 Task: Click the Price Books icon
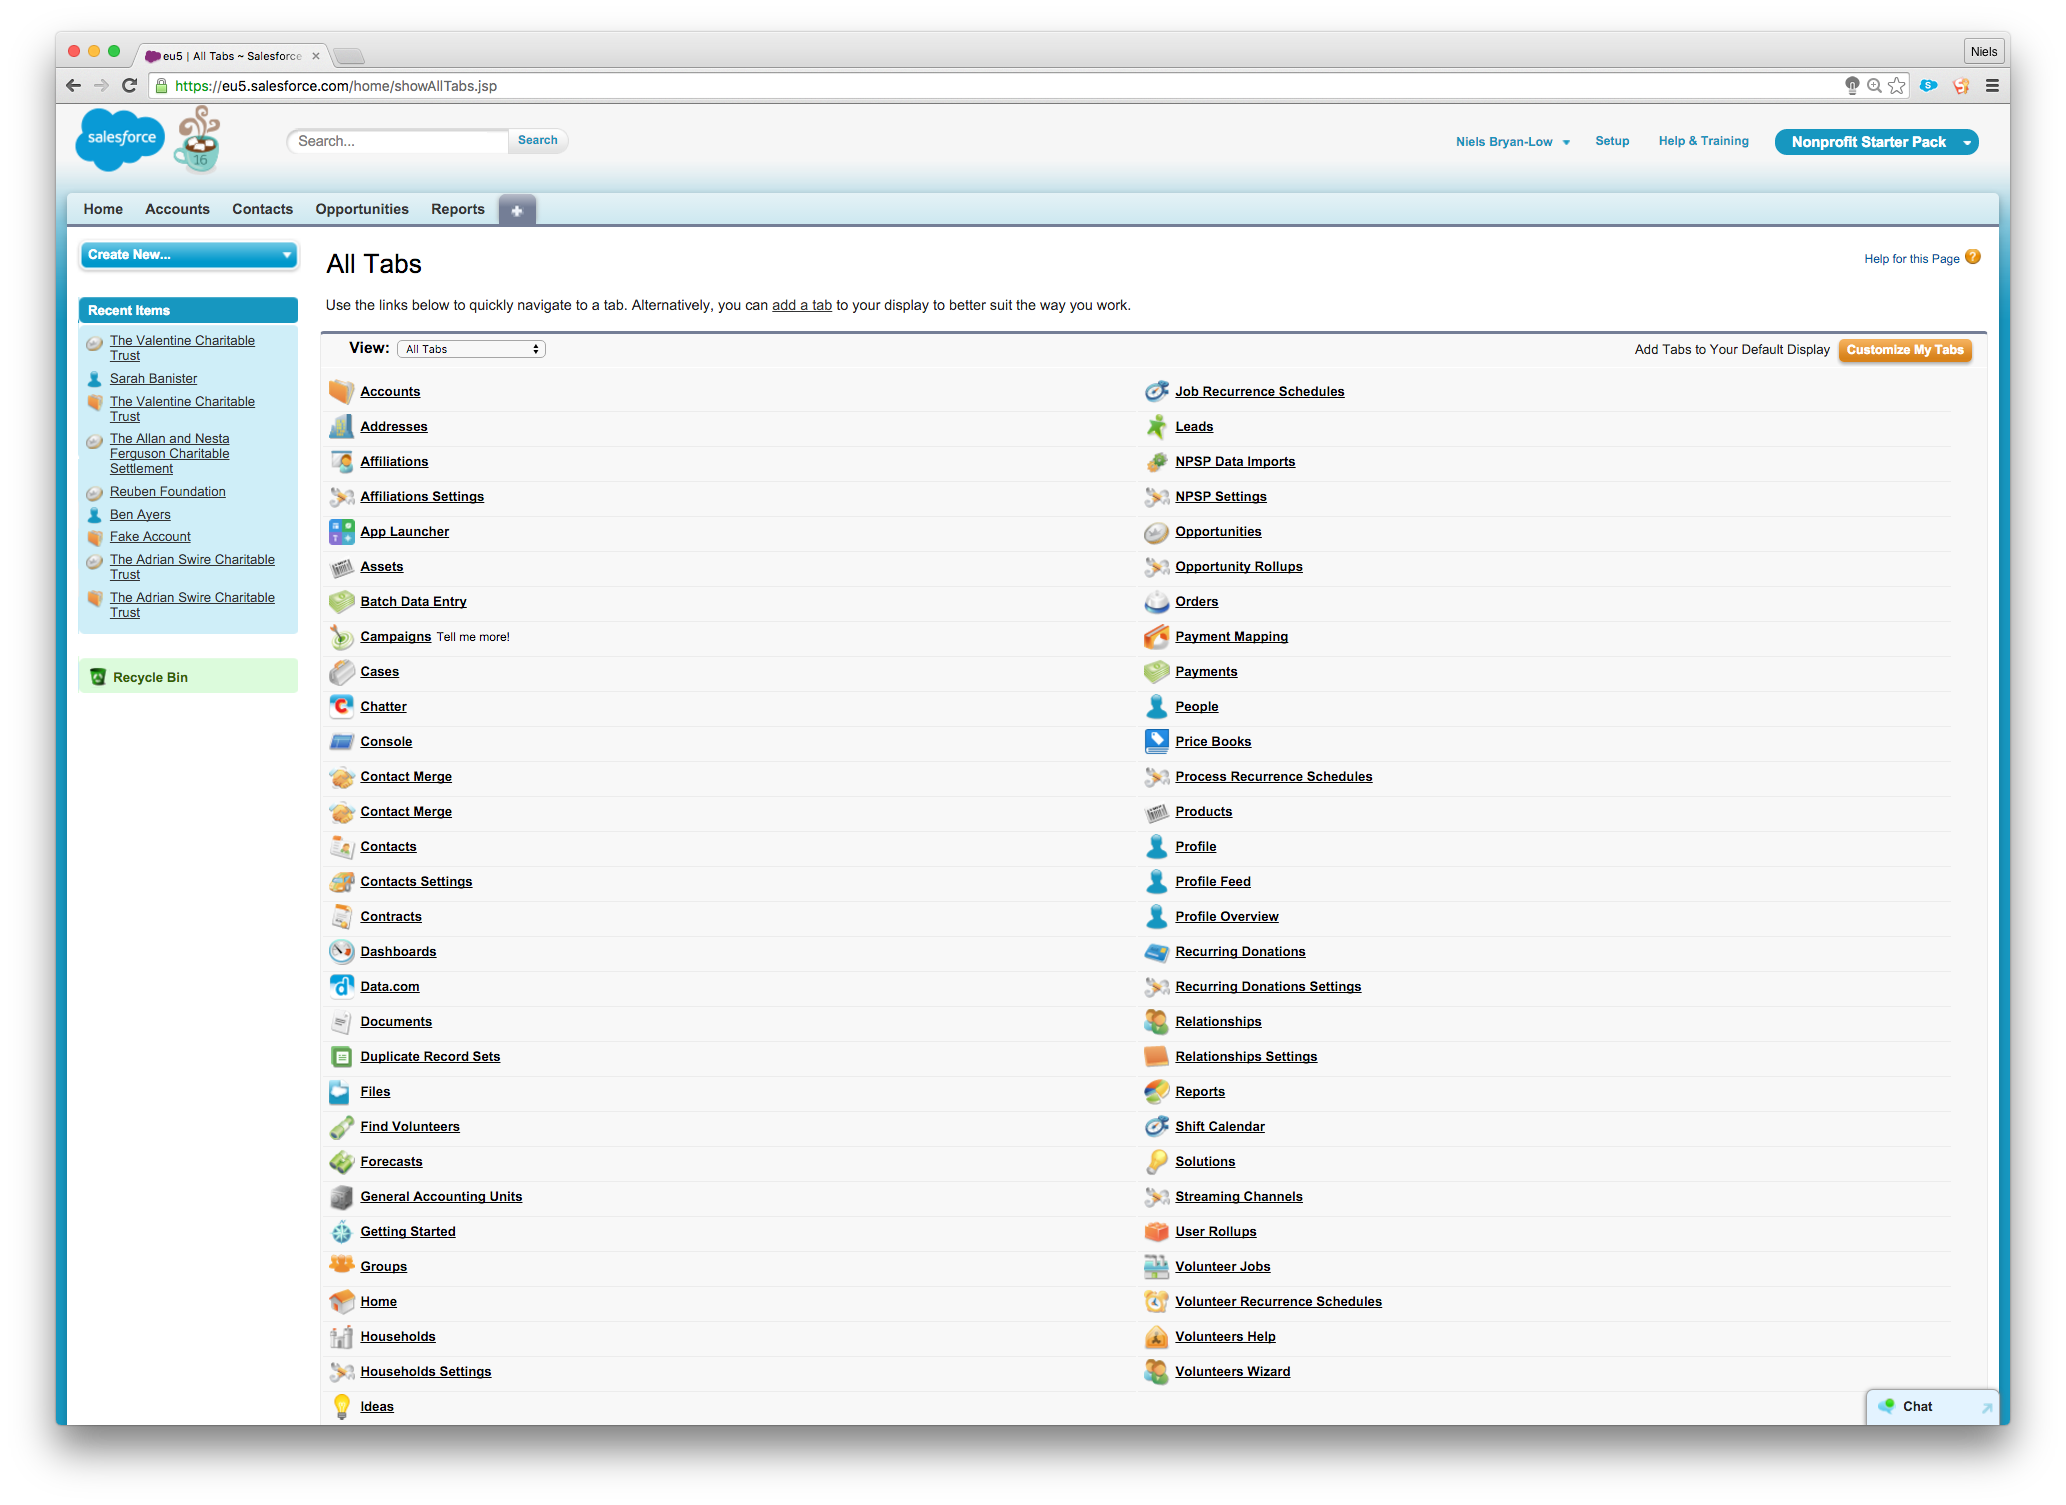(x=1156, y=741)
